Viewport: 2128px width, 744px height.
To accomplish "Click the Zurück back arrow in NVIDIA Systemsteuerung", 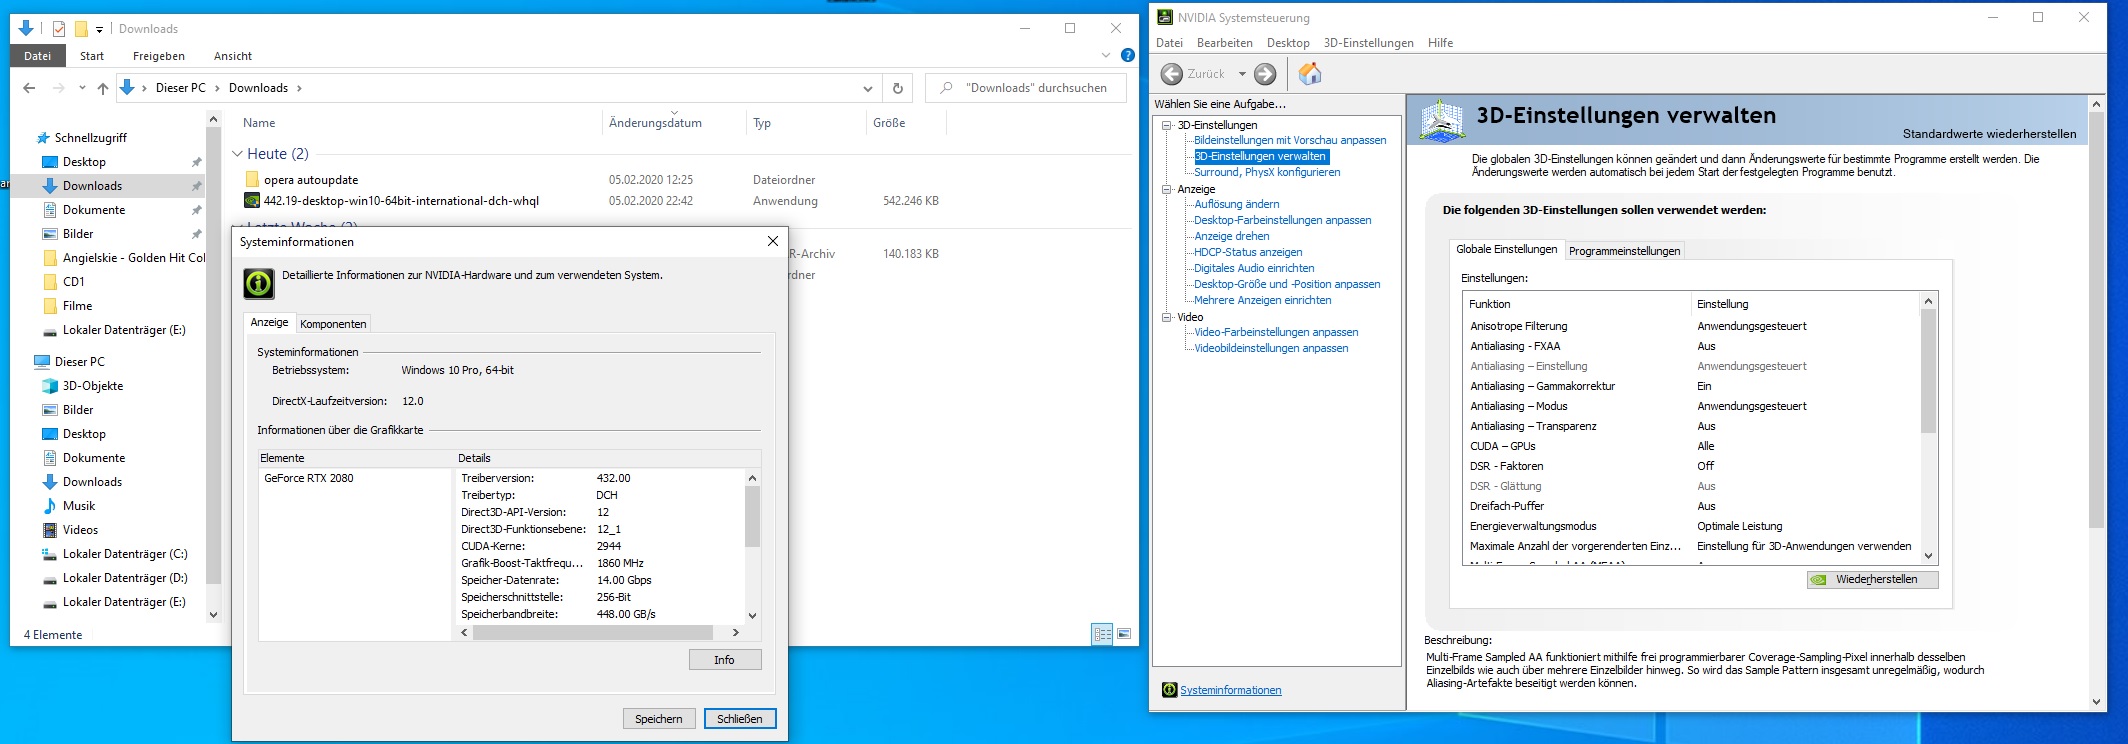I will (x=1171, y=74).
